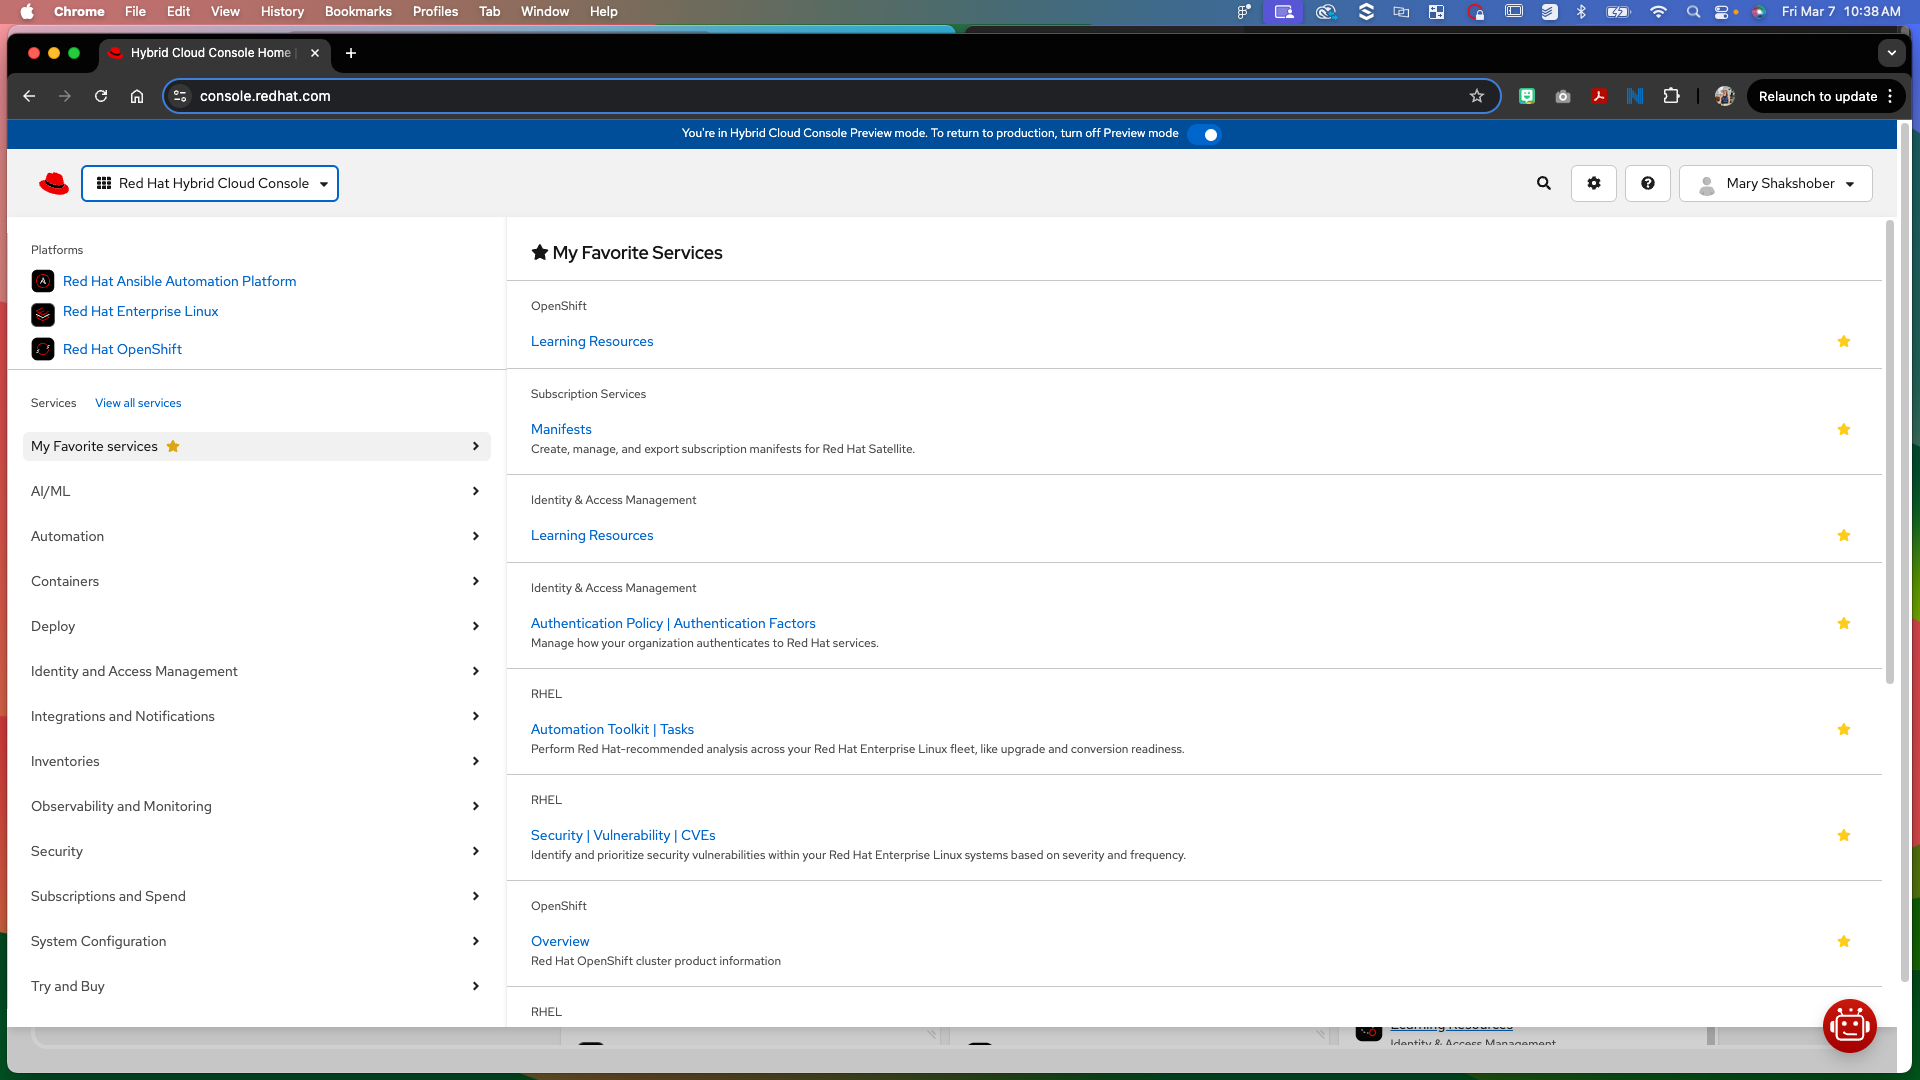Turn off the Preview mode switch
The image size is (1920, 1080).
point(1207,134)
